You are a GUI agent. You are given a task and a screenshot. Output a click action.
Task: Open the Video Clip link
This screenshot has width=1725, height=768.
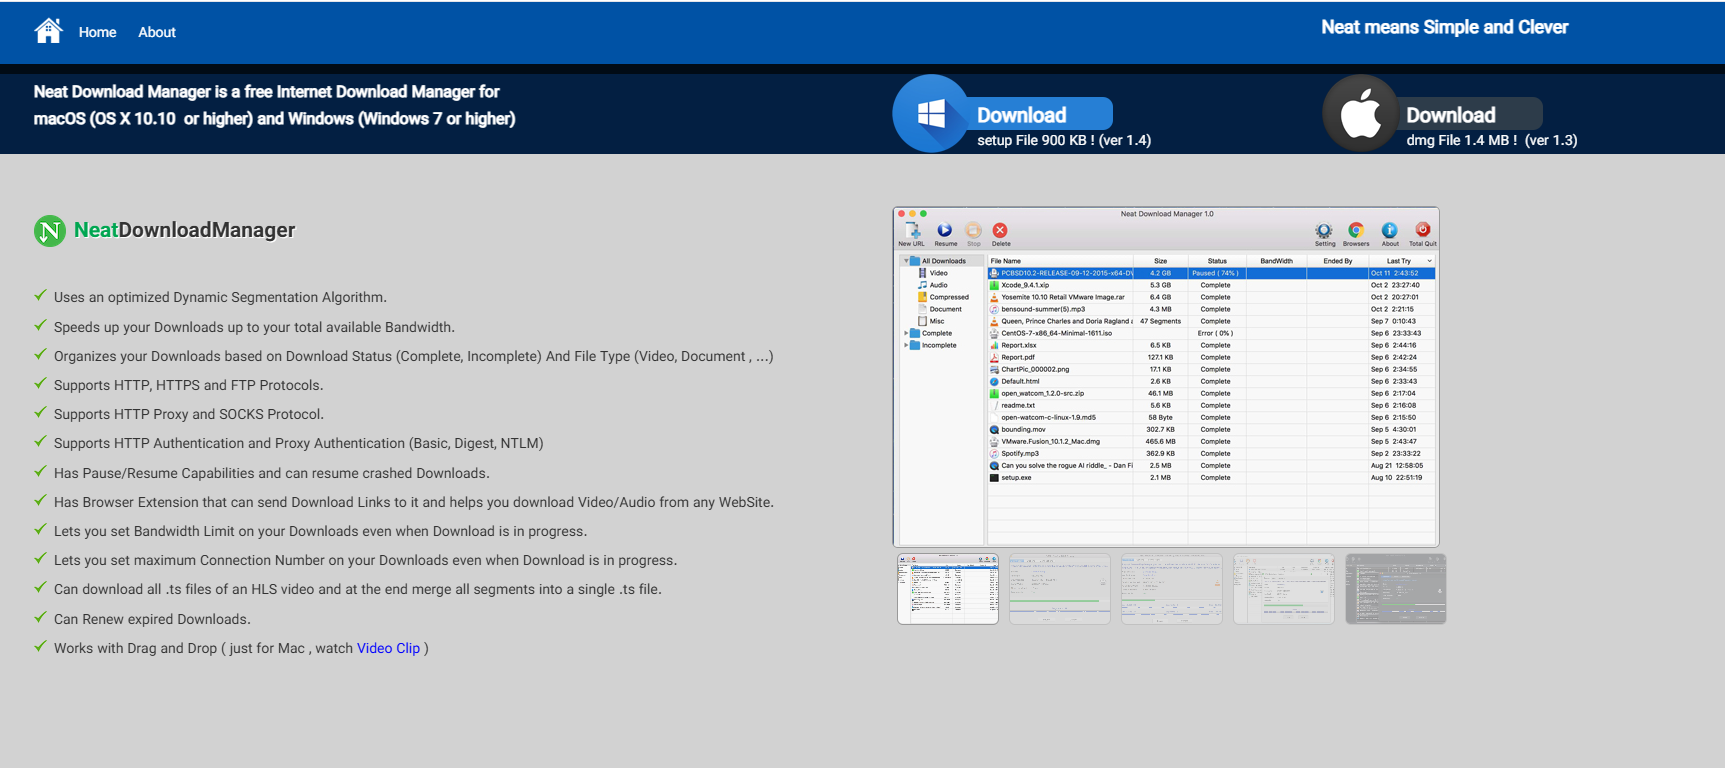pos(388,648)
